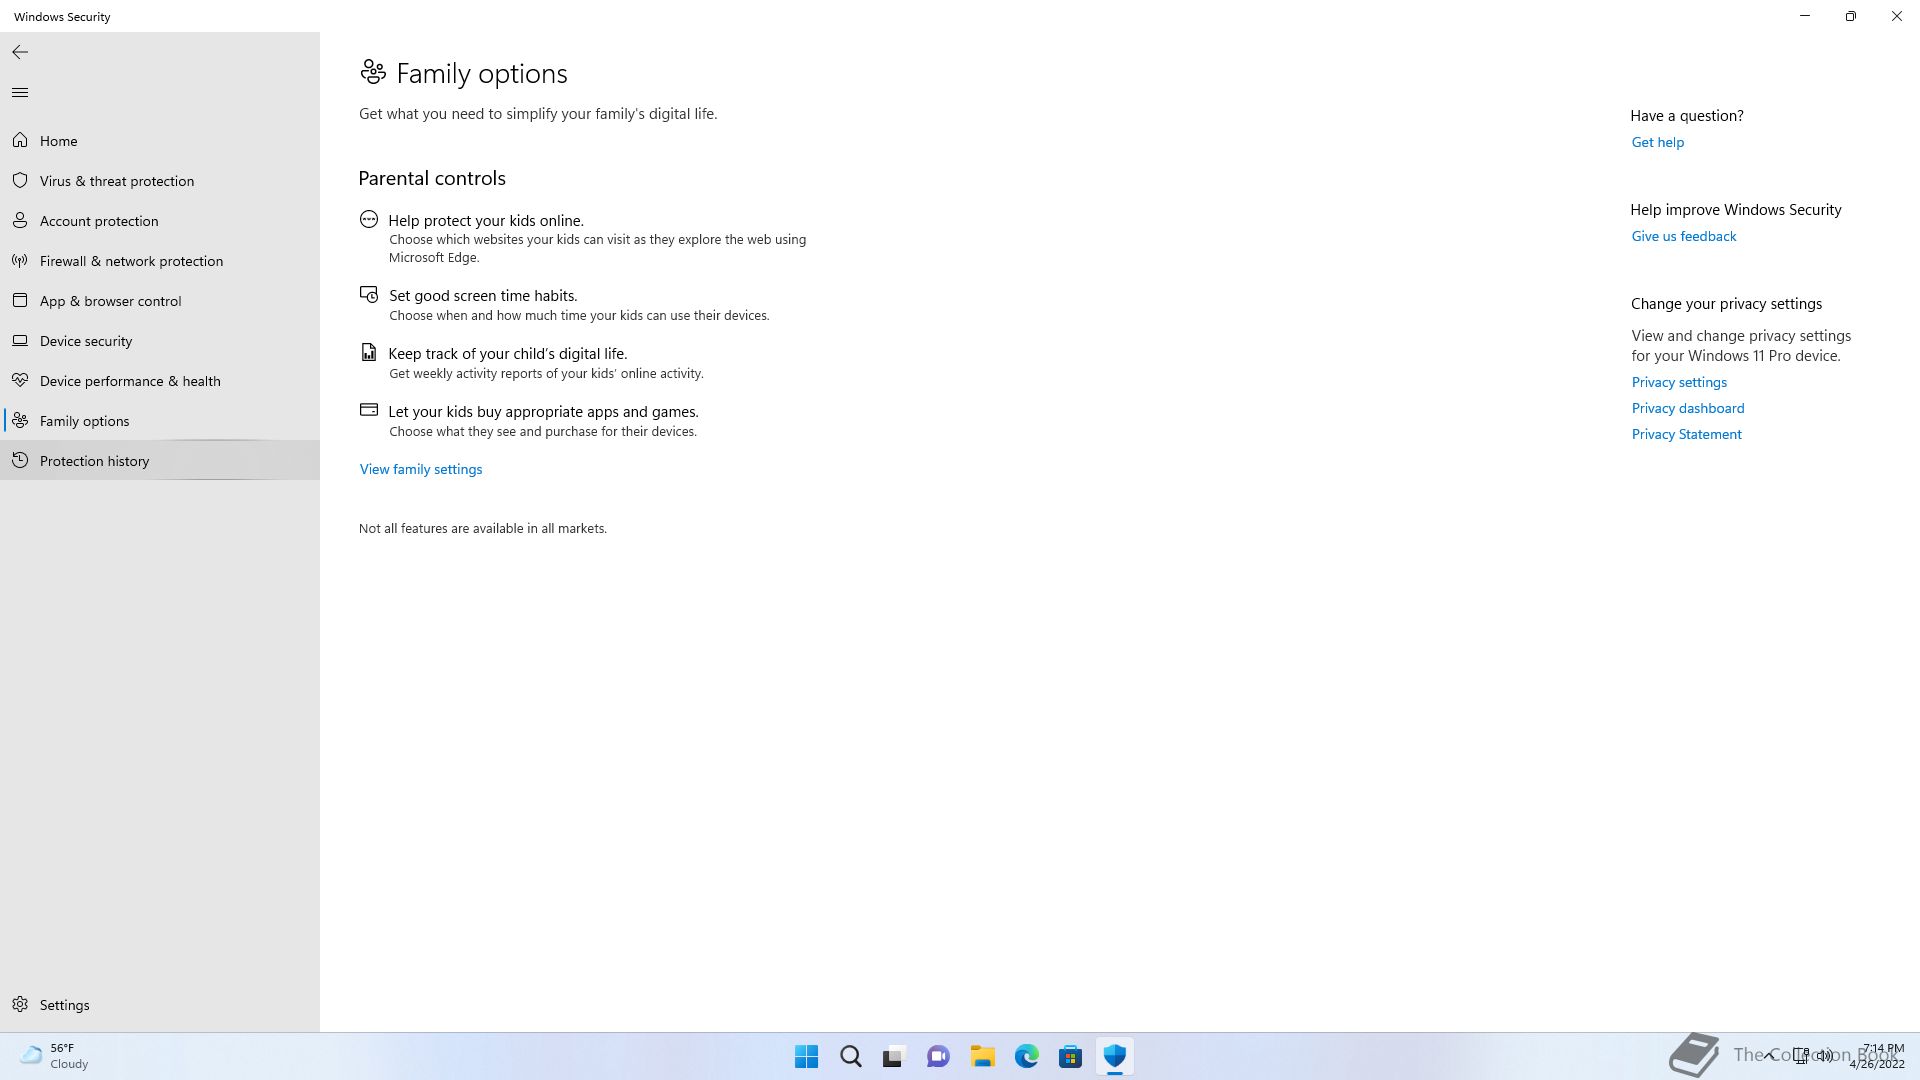This screenshot has width=1920, height=1080.
Task: Click the Account protection person icon
Action: 20,221
